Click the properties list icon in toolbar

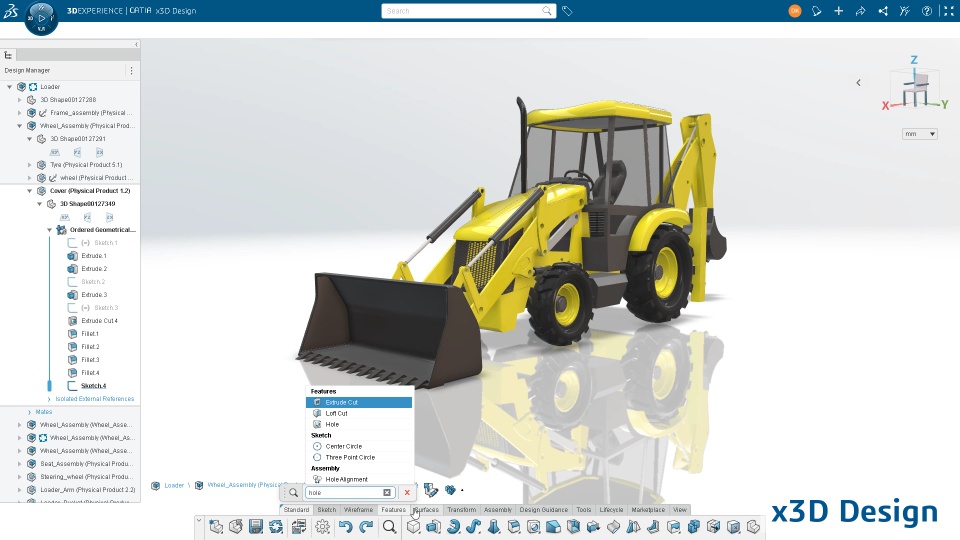pos(299,527)
